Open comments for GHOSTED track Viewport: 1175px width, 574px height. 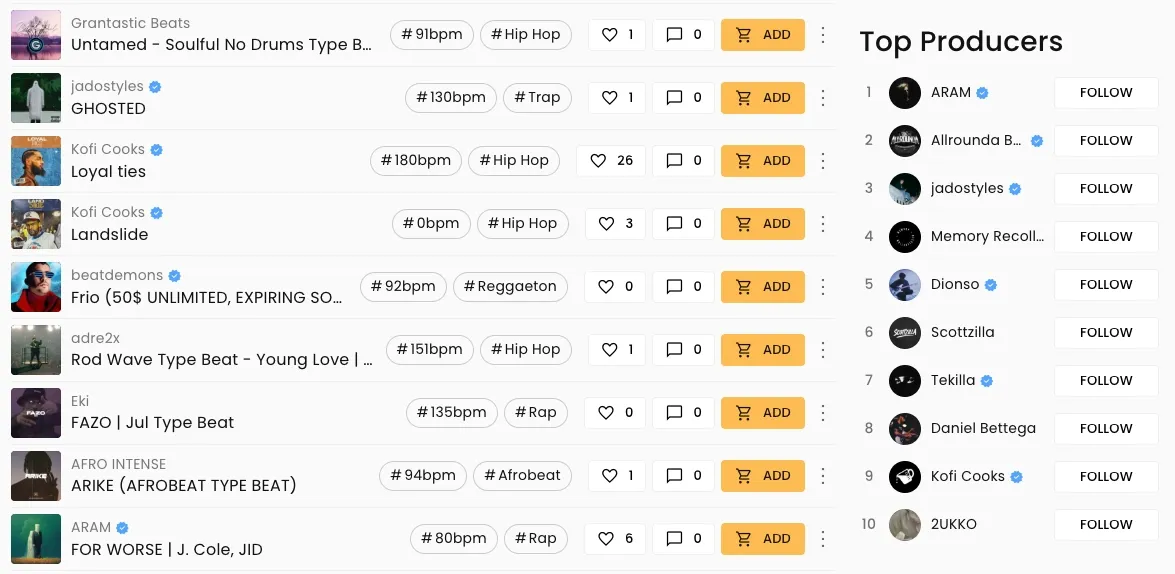[x=683, y=97]
